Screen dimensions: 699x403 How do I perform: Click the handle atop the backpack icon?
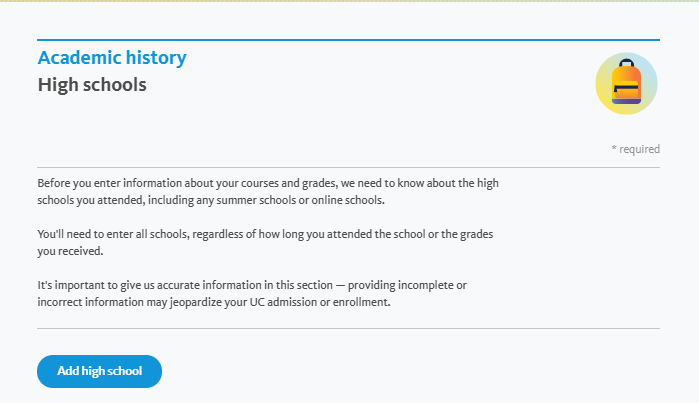[x=626, y=63]
